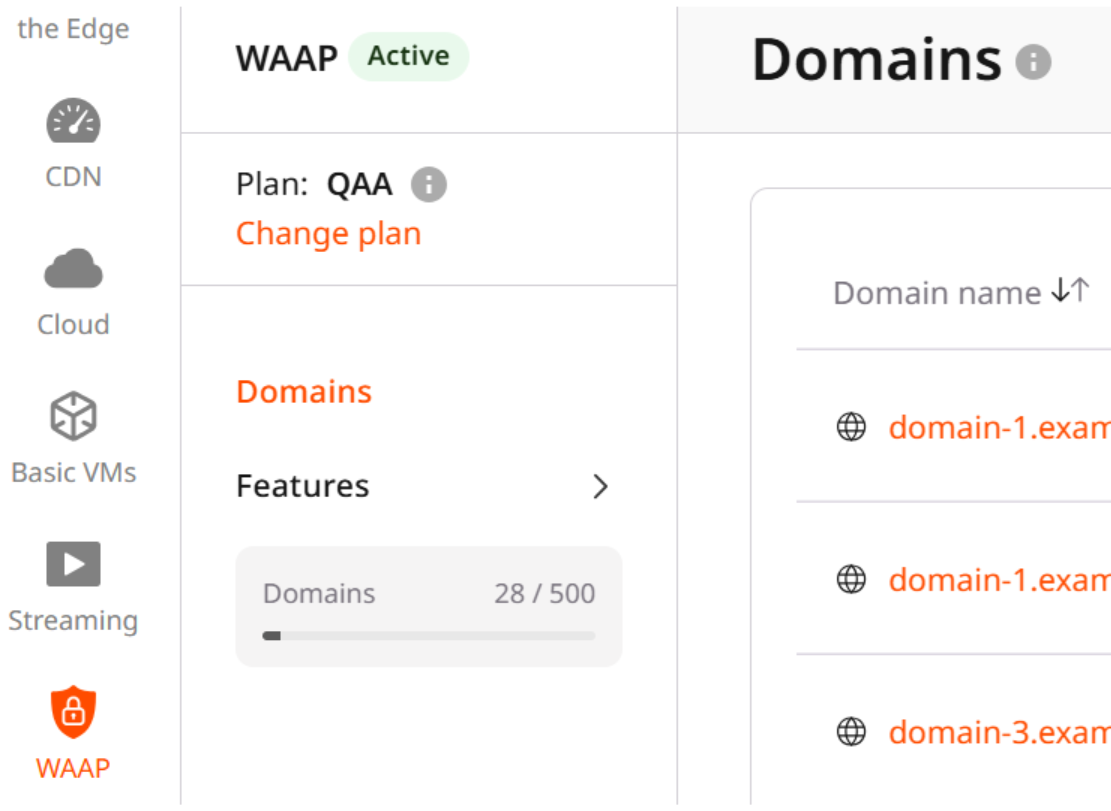Open the info tooltip next to Domains heading
Image resolution: width=1111 pixels, height=811 pixels.
click(x=1034, y=62)
